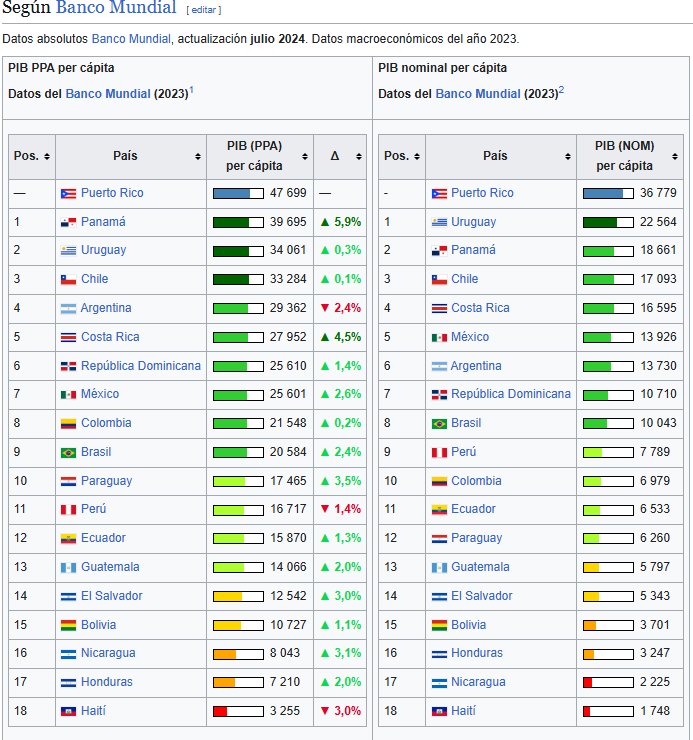
Task: Click the Uruguay flag in PPA table
Action: click(x=68, y=251)
